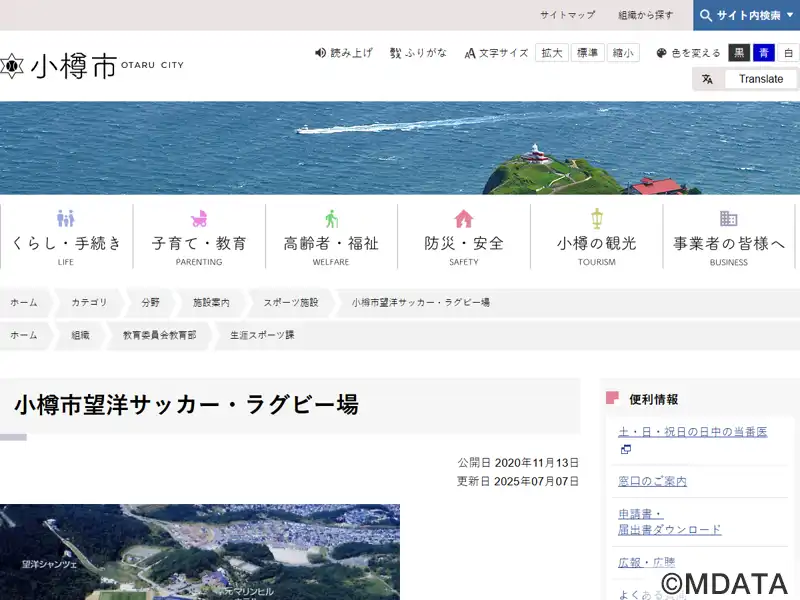Click the 読み上げ read-aloud text
Image resolution: width=800 pixels, height=600 pixels.
pyautogui.click(x=352, y=53)
